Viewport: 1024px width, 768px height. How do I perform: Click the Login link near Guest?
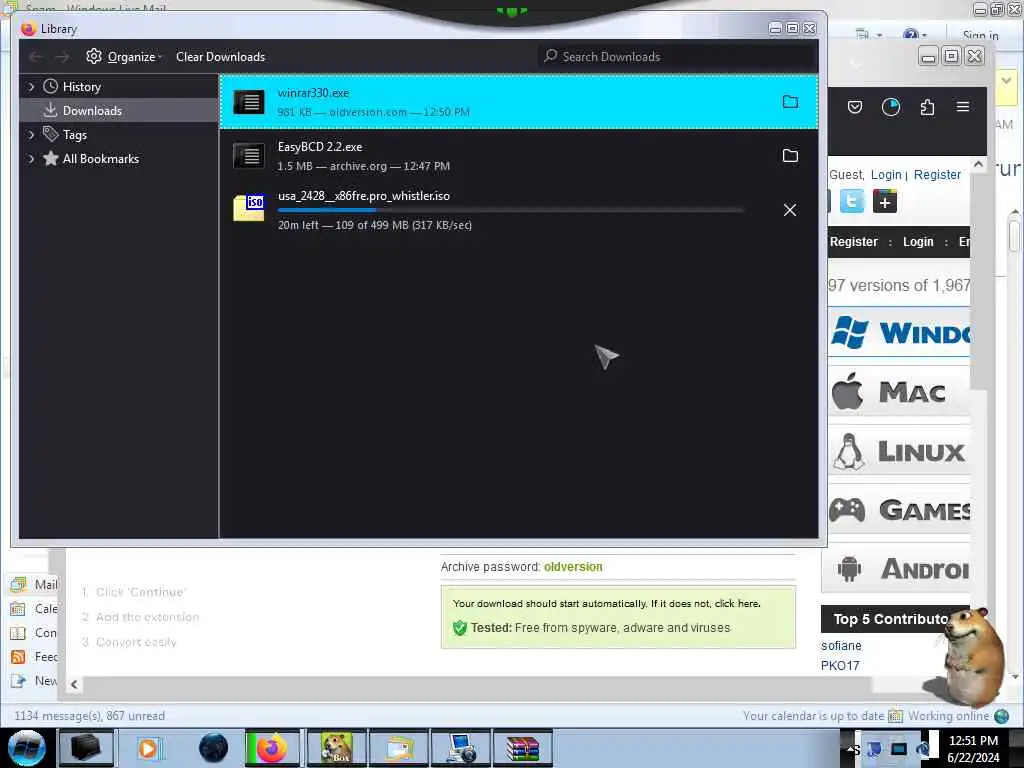[x=886, y=174]
